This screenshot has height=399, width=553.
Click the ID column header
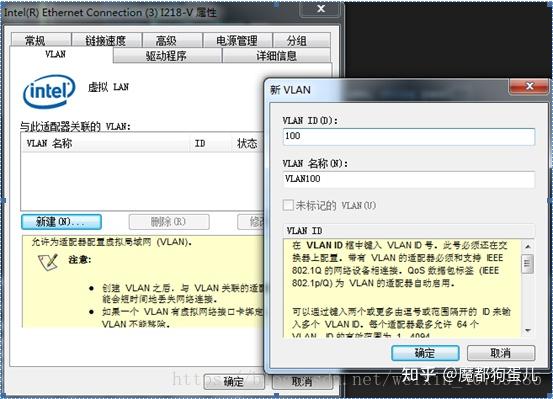[x=211, y=143]
